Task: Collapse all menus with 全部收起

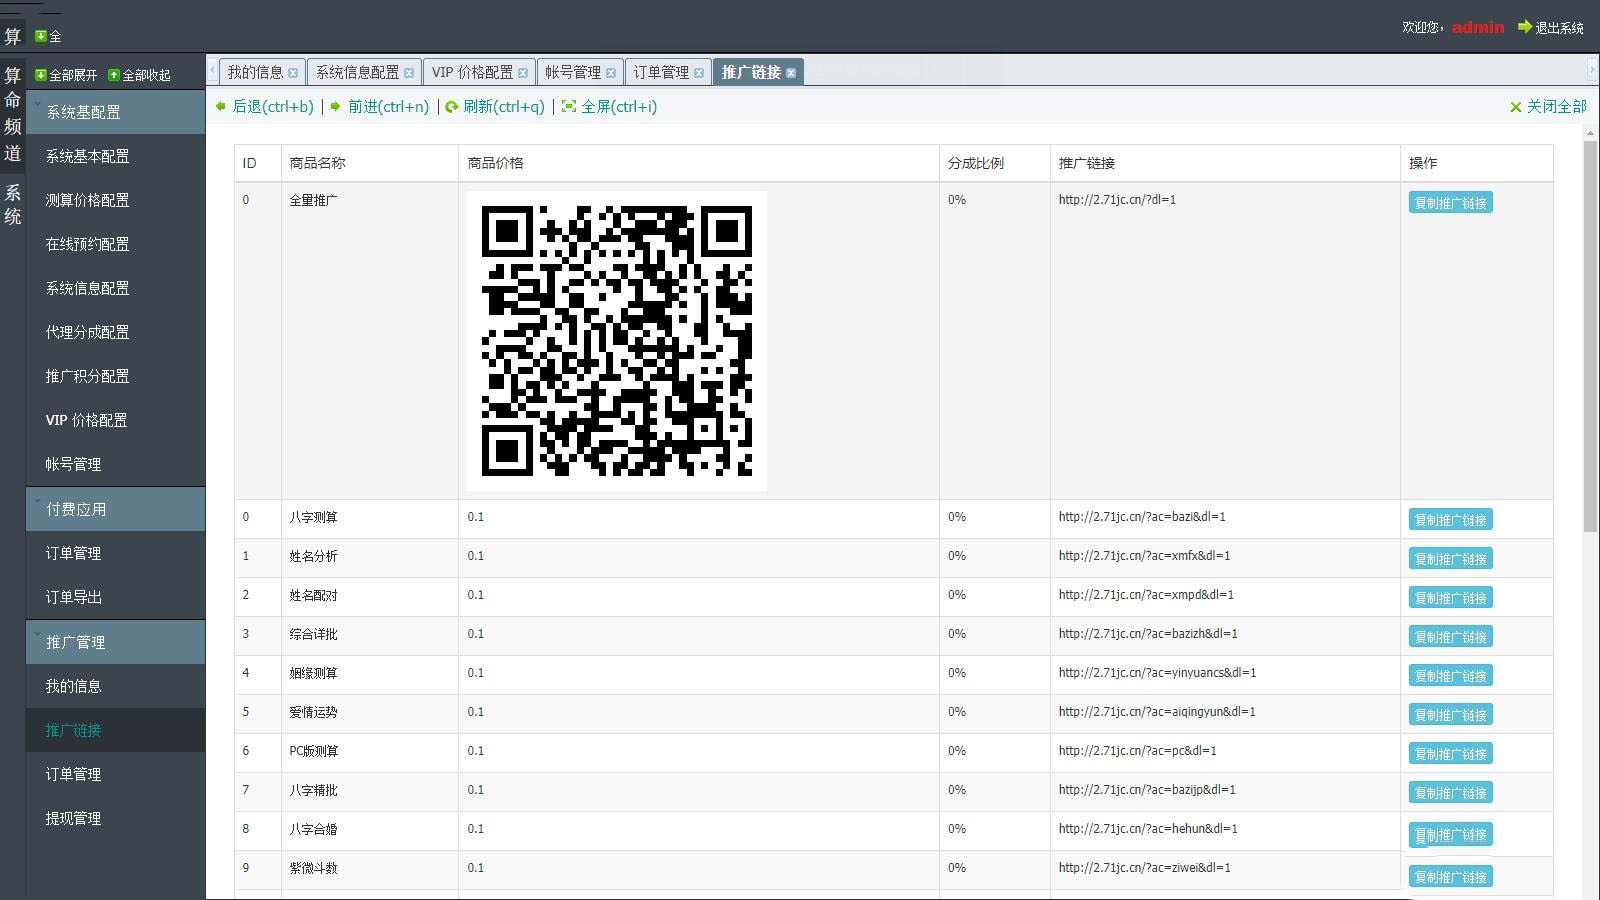Action: click(139, 75)
